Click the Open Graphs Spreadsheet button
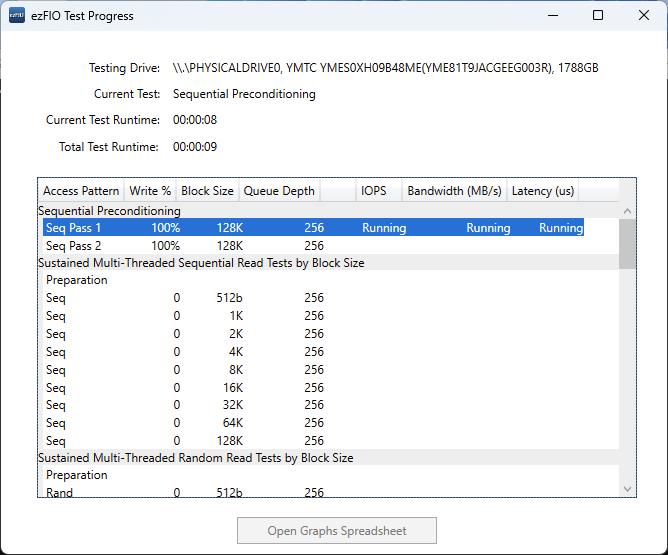 point(337,530)
